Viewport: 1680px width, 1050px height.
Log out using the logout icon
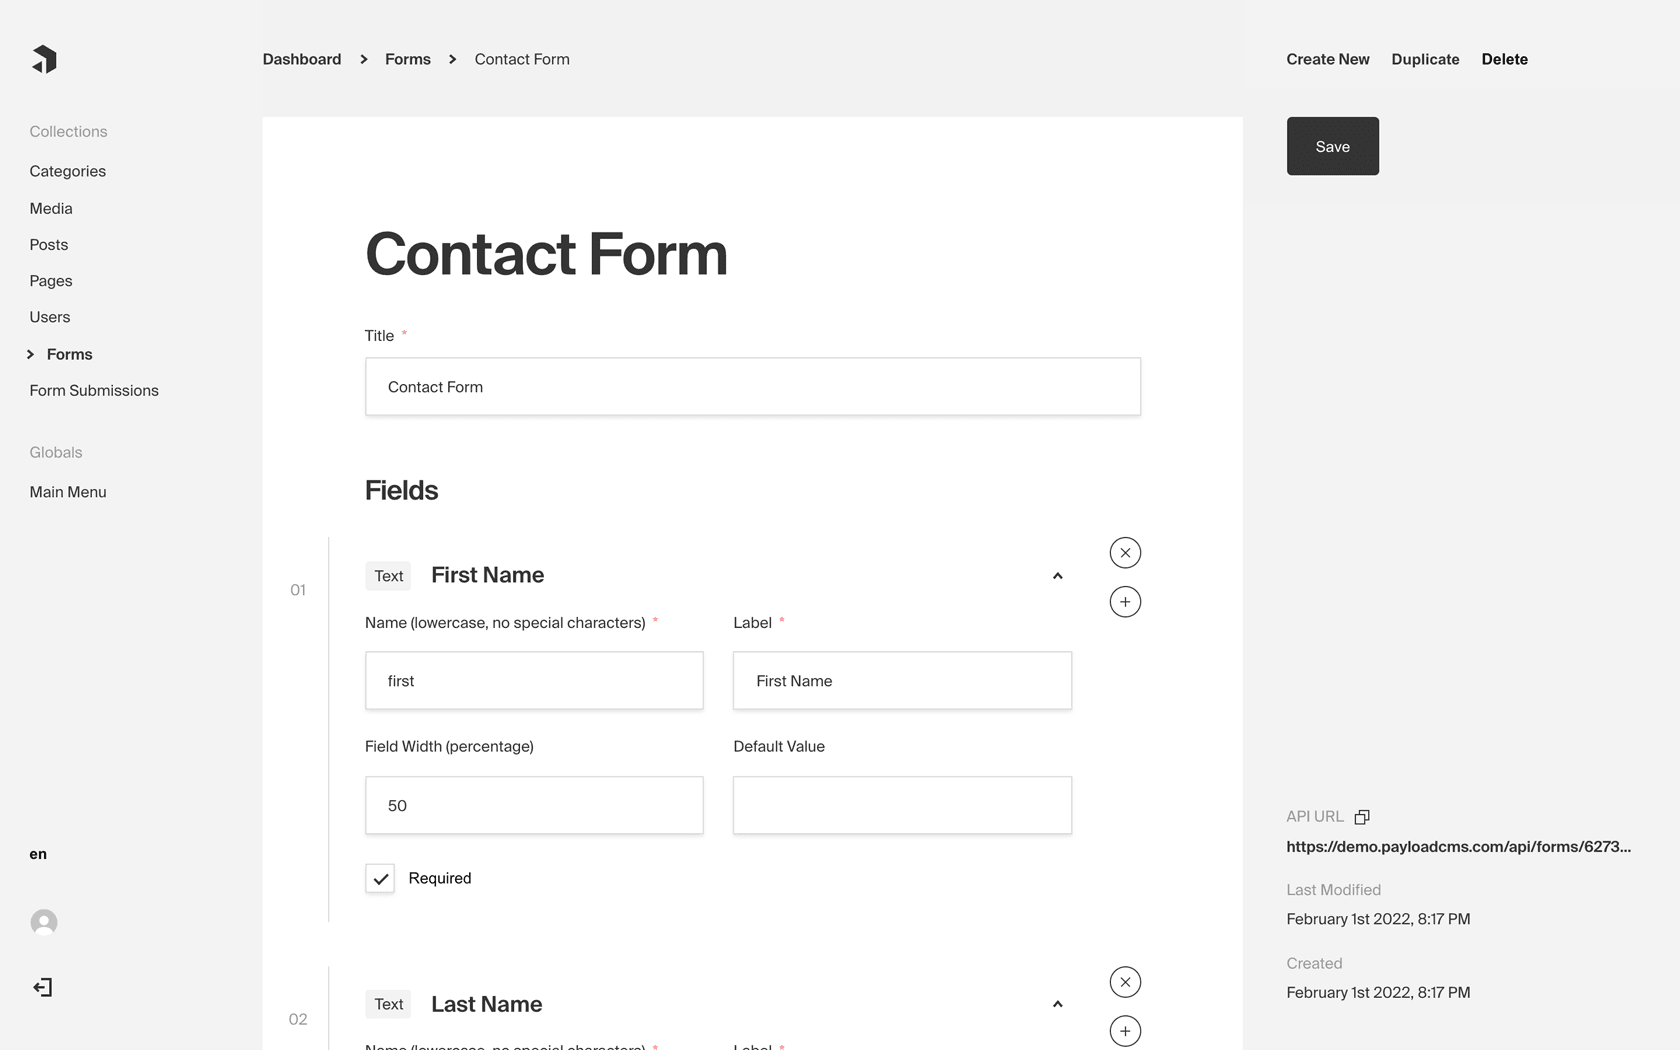43,987
